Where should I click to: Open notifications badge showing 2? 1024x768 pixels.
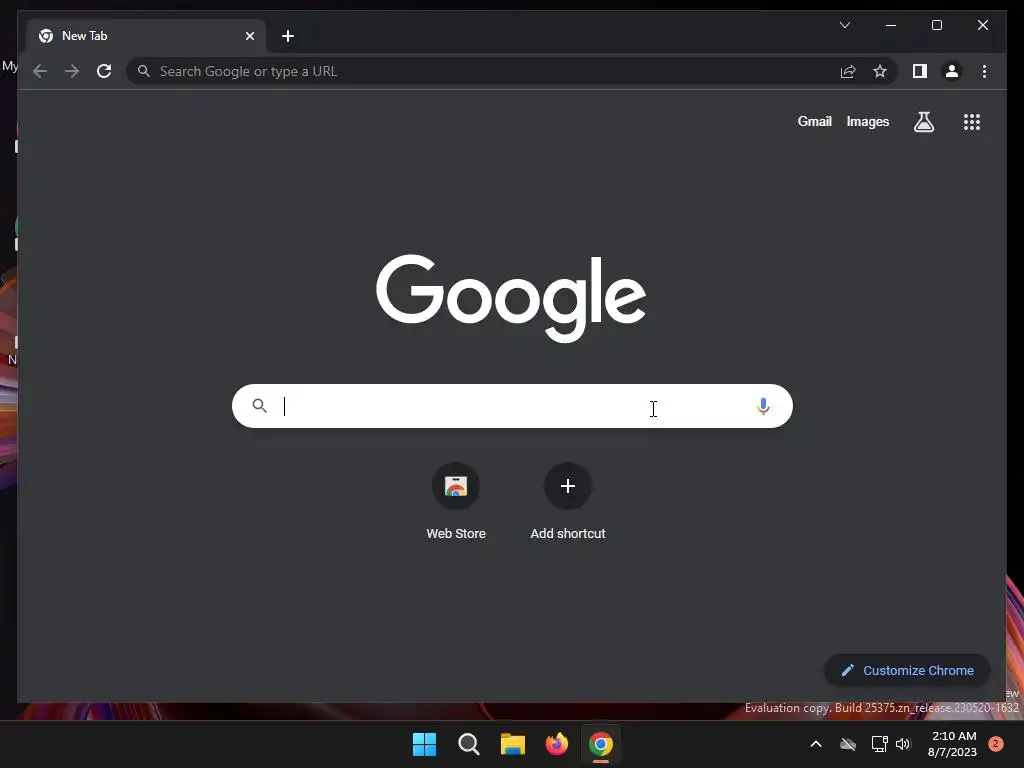pyautogui.click(x=996, y=744)
